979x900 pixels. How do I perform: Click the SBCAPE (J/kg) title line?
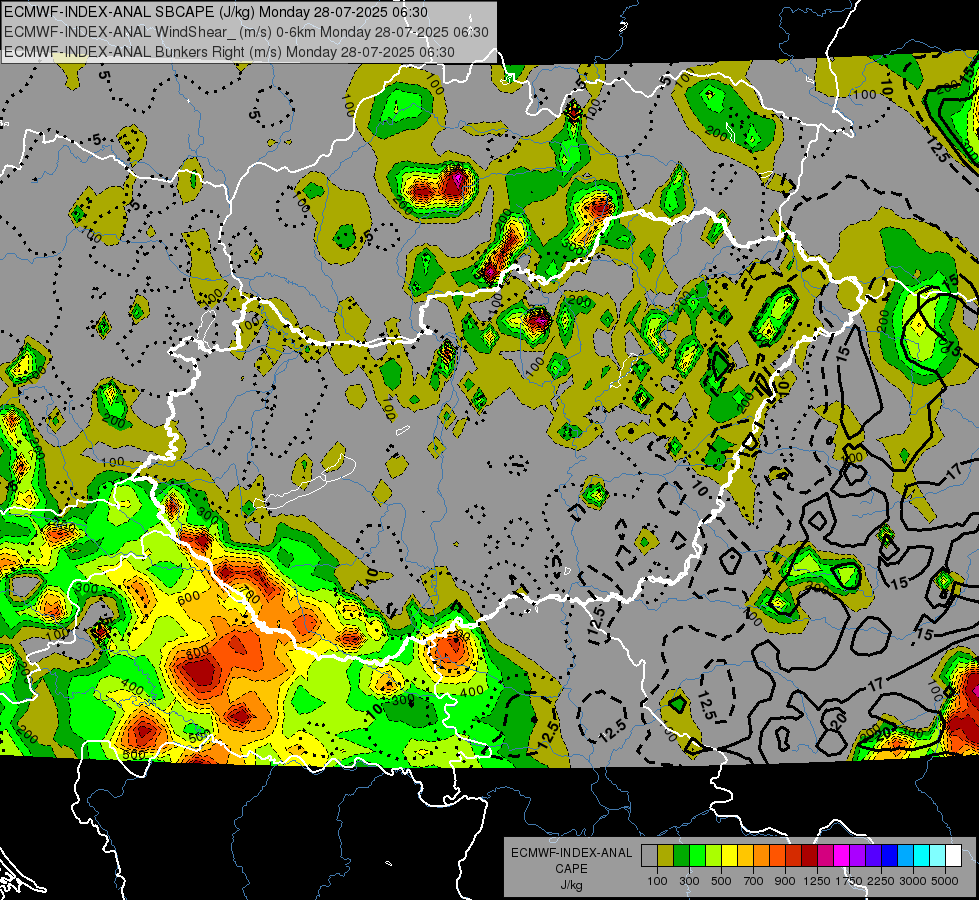[x=216, y=12]
